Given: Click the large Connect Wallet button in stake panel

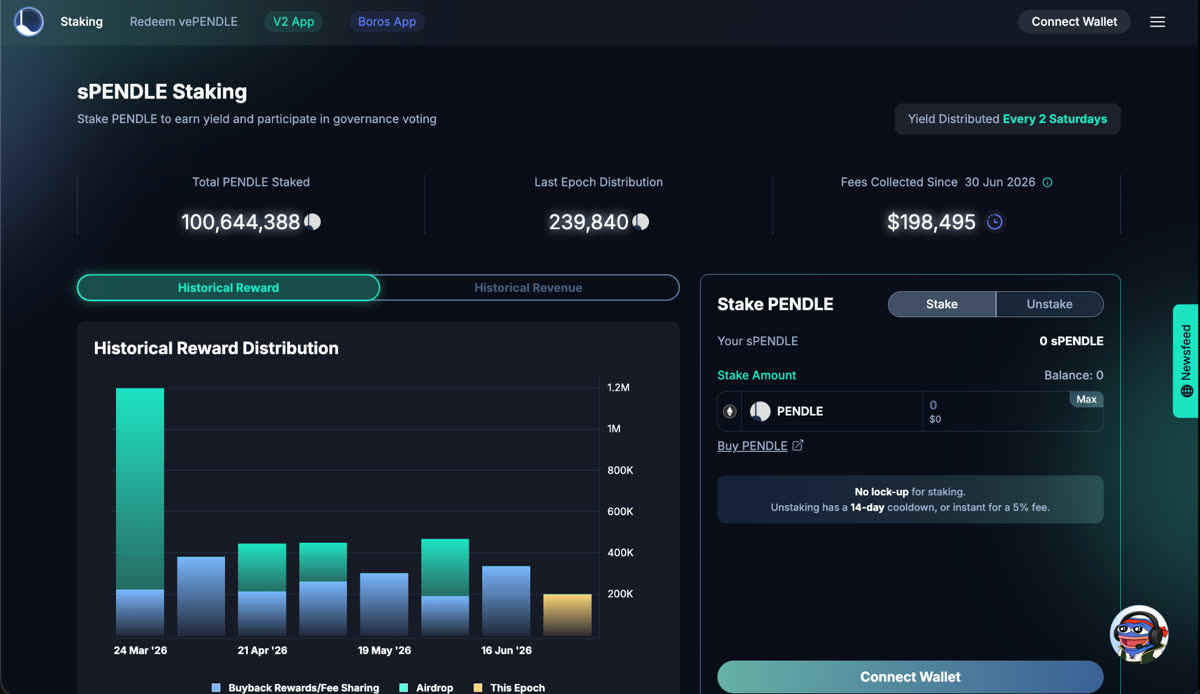Looking at the screenshot, I should (x=910, y=677).
